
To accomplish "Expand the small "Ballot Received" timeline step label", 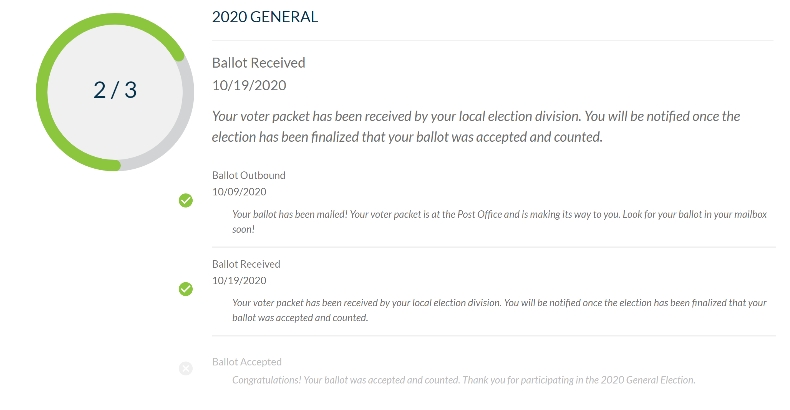I will click(246, 264).
